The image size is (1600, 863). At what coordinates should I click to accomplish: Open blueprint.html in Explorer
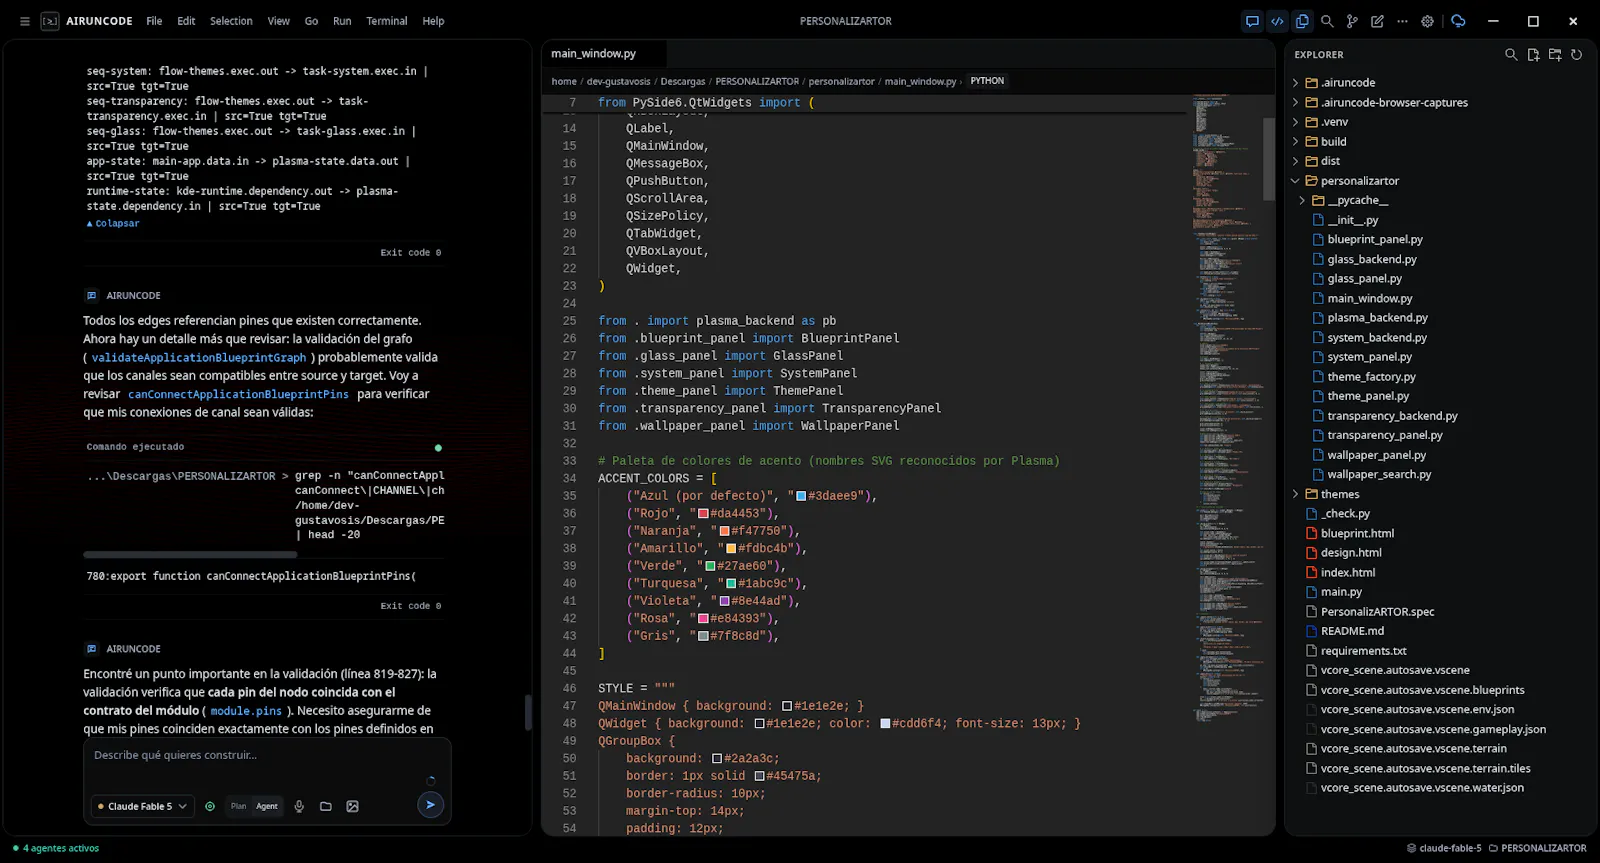click(1357, 534)
